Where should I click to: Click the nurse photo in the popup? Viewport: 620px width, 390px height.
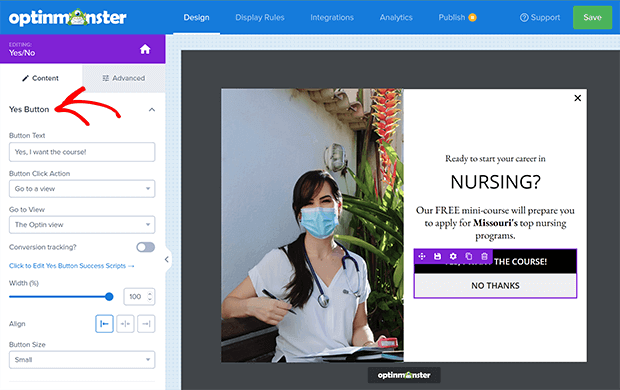(x=312, y=225)
